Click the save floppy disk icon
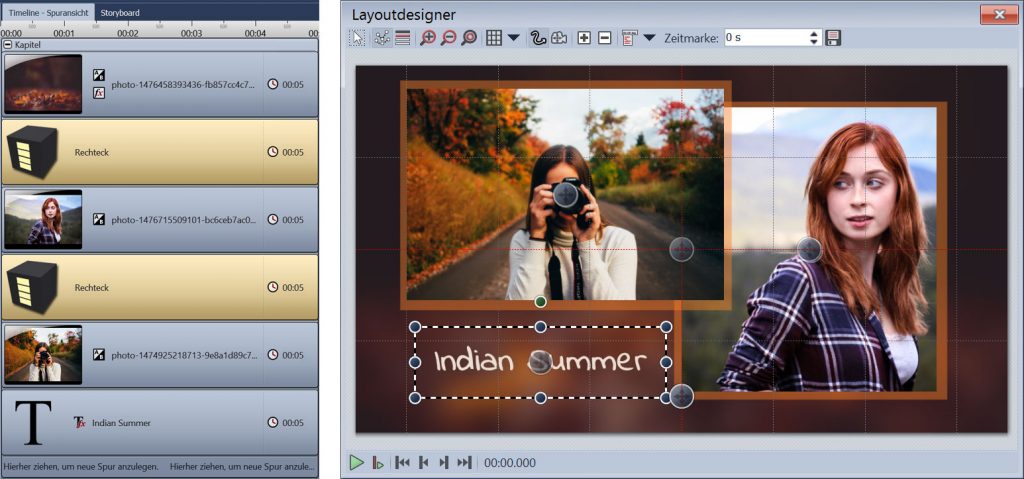The height and width of the screenshot is (479, 1024). click(x=833, y=38)
